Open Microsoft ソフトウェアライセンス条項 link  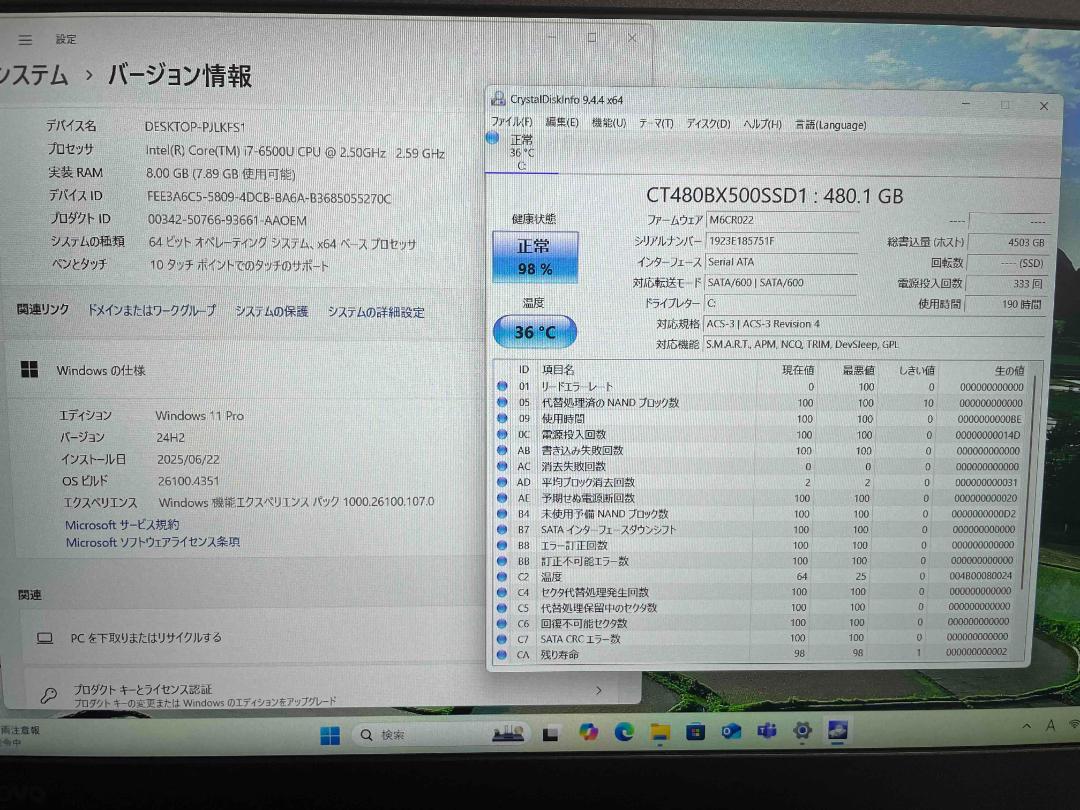coord(152,543)
